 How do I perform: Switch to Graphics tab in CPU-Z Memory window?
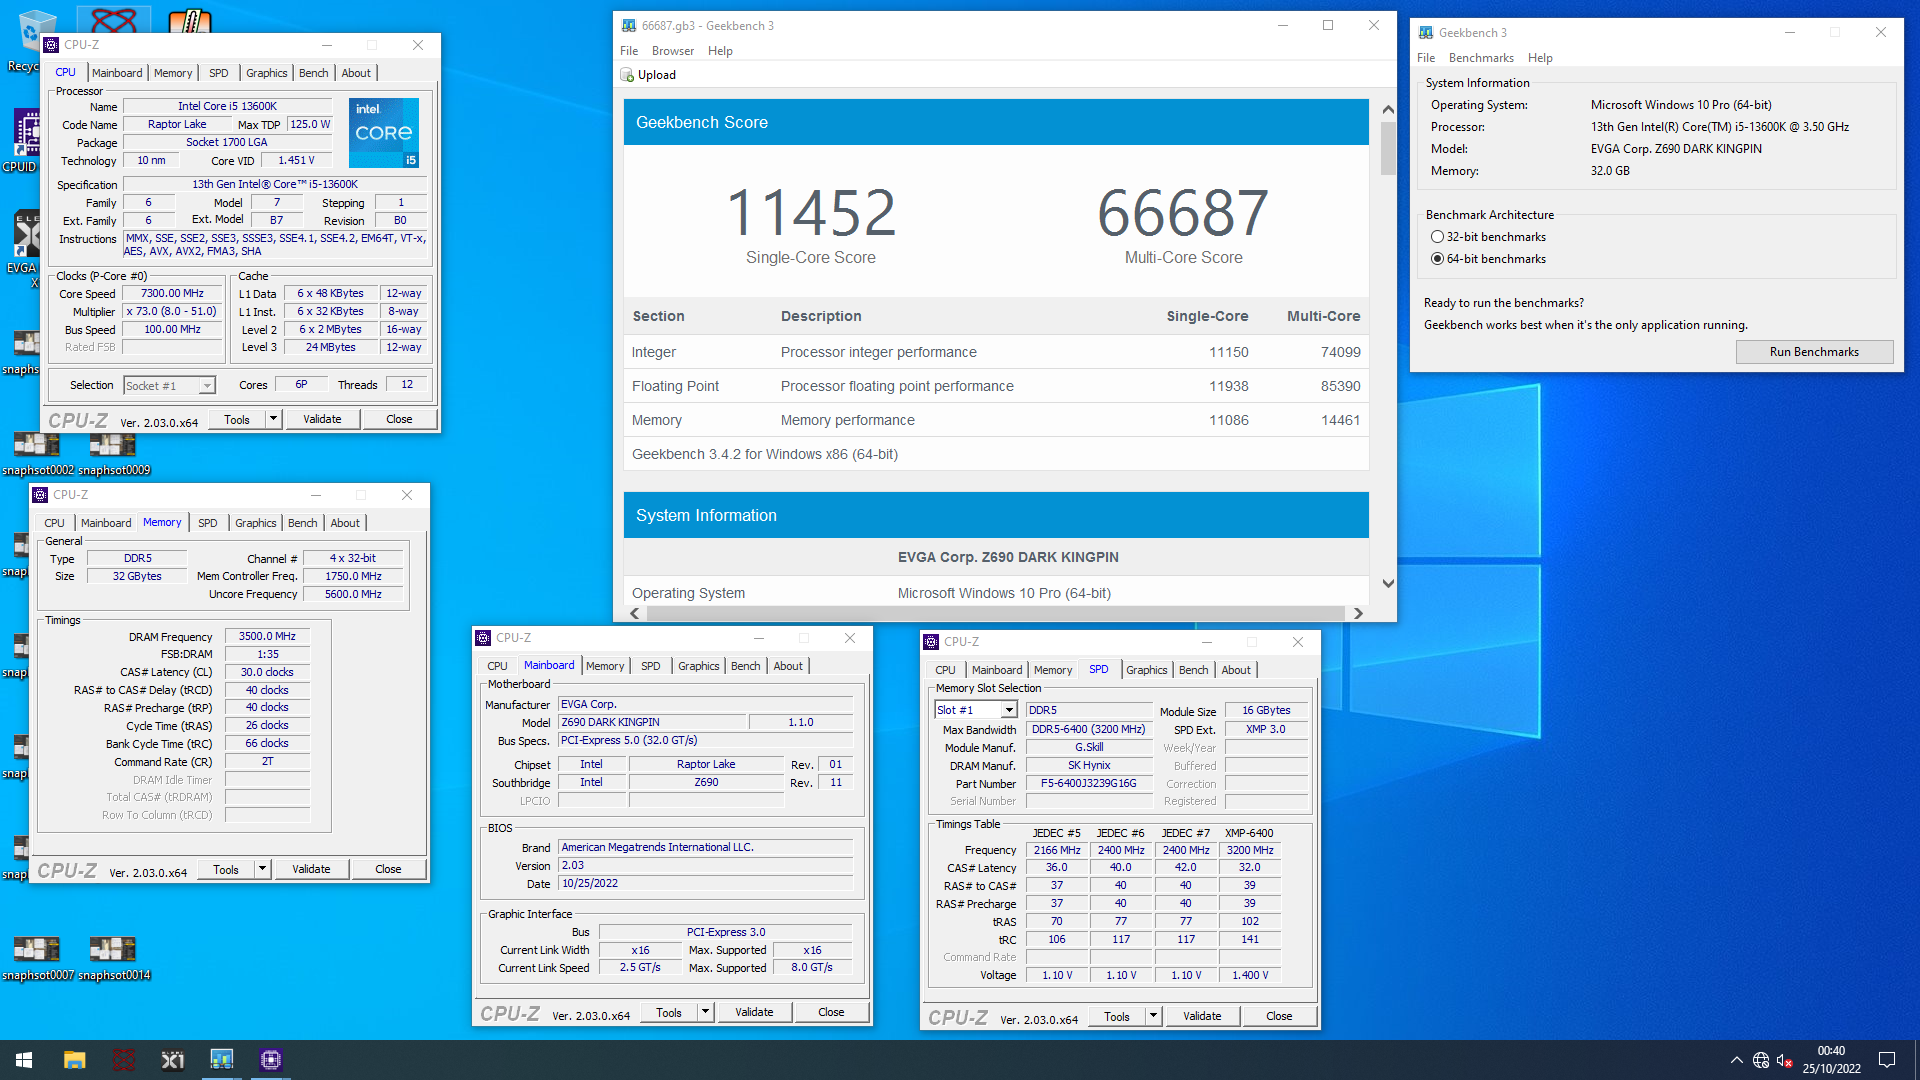255,523
